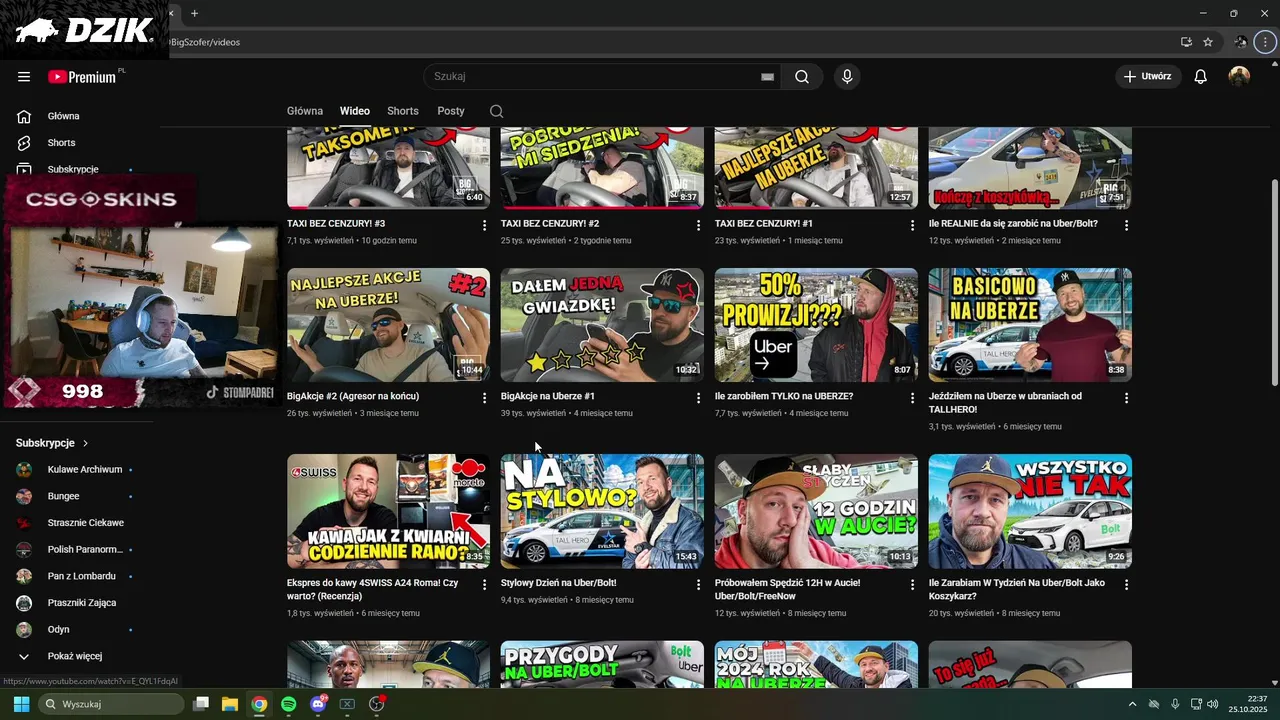This screenshot has height=720, width=1280.
Task: Switch to the Główna channel tab
Action: (x=305, y=111)
